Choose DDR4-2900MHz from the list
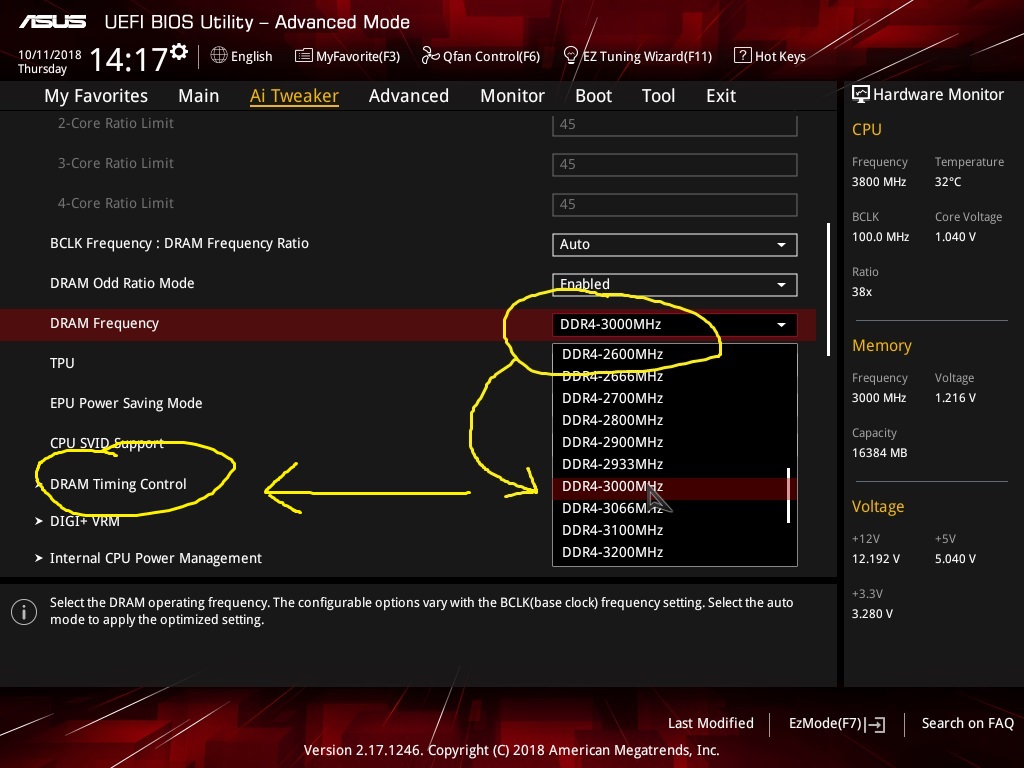This screenshot has height=768, width=1024. (x=613, y=442)
